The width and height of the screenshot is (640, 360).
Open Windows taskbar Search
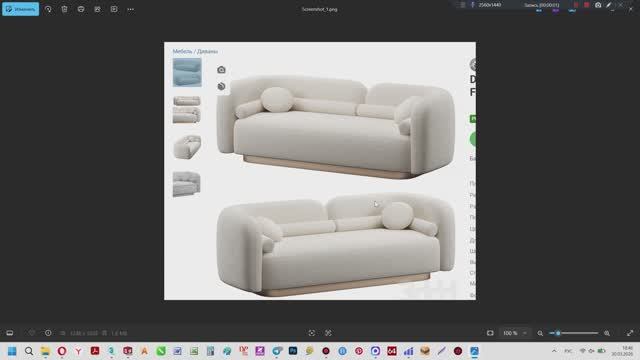click(x=29, y=351)
